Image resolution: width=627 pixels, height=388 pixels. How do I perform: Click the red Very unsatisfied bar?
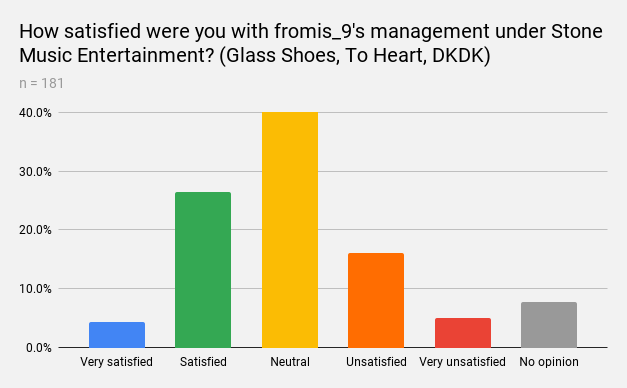click(x=463, y=333)
